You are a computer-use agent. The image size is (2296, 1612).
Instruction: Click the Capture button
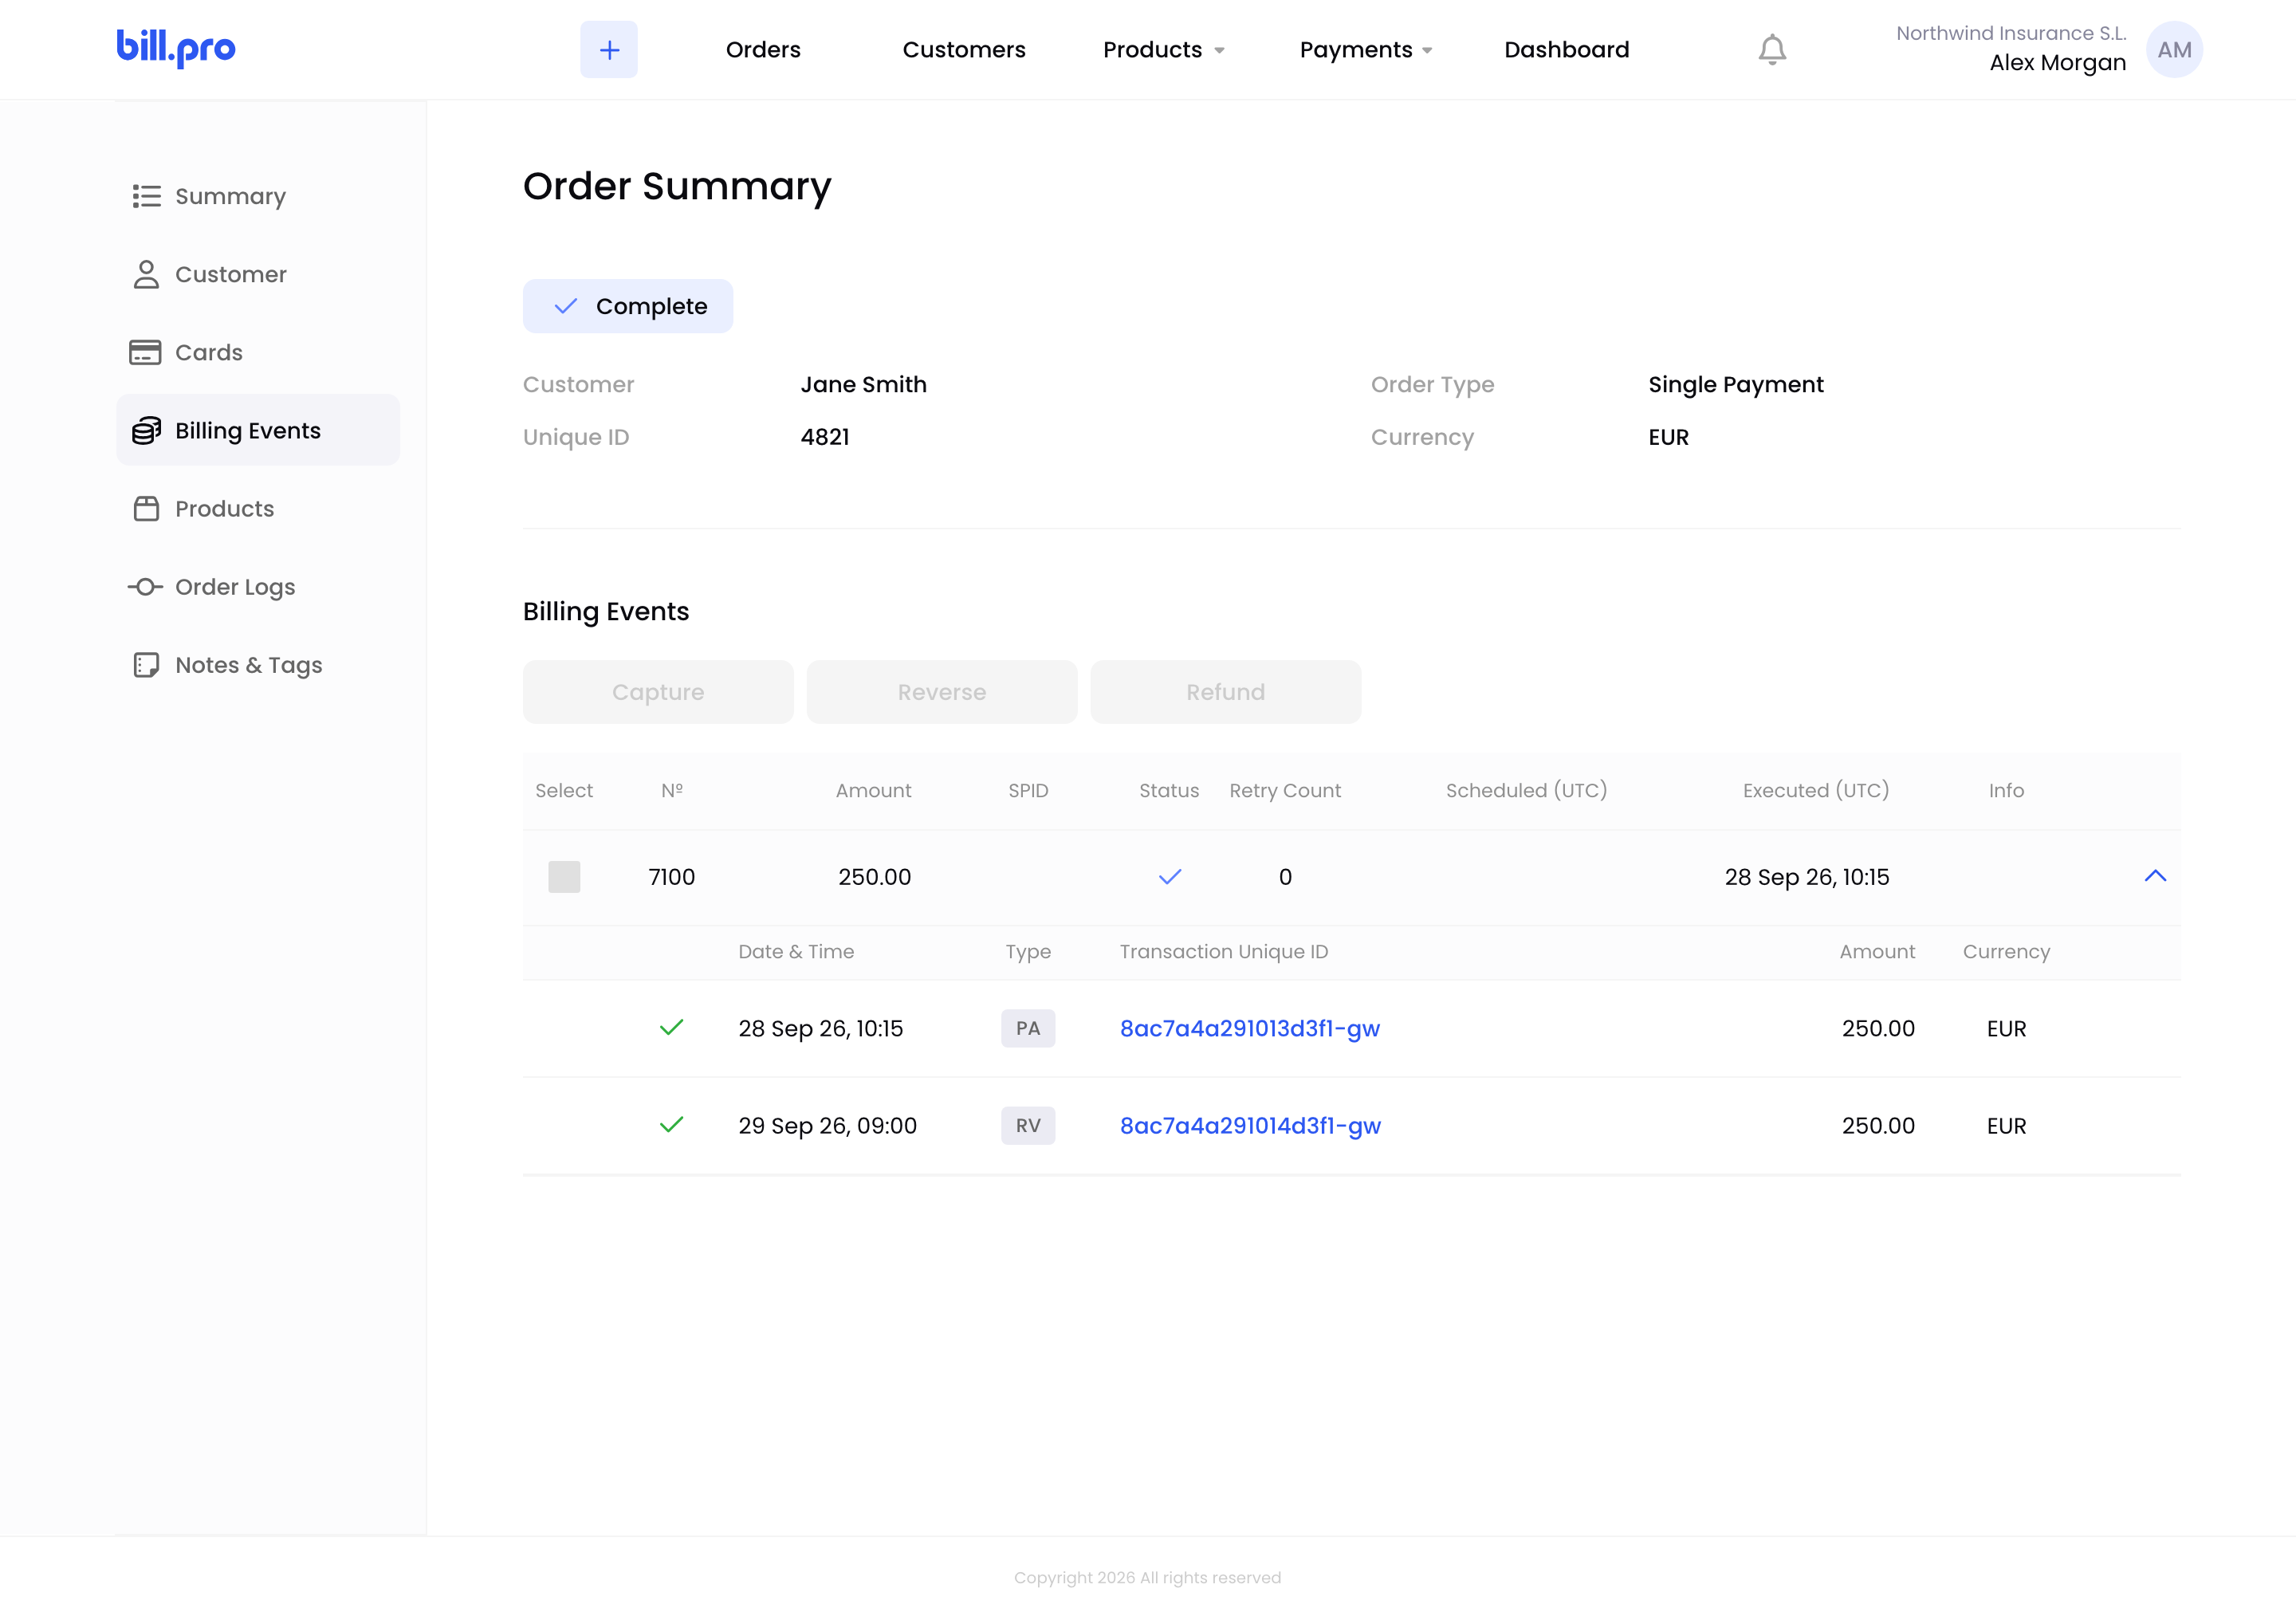click(658, 692)
